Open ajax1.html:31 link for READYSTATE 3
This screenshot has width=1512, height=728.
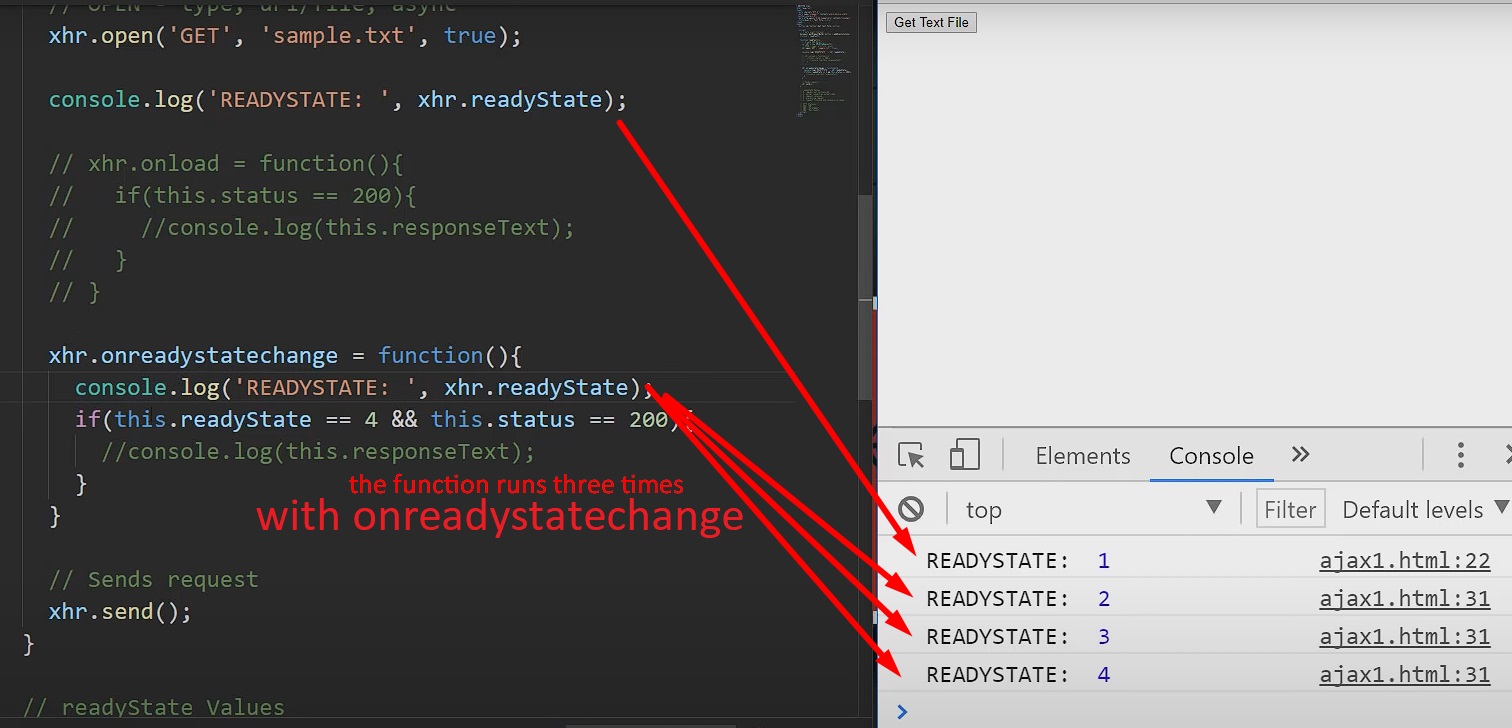[x=1404, y=637]
